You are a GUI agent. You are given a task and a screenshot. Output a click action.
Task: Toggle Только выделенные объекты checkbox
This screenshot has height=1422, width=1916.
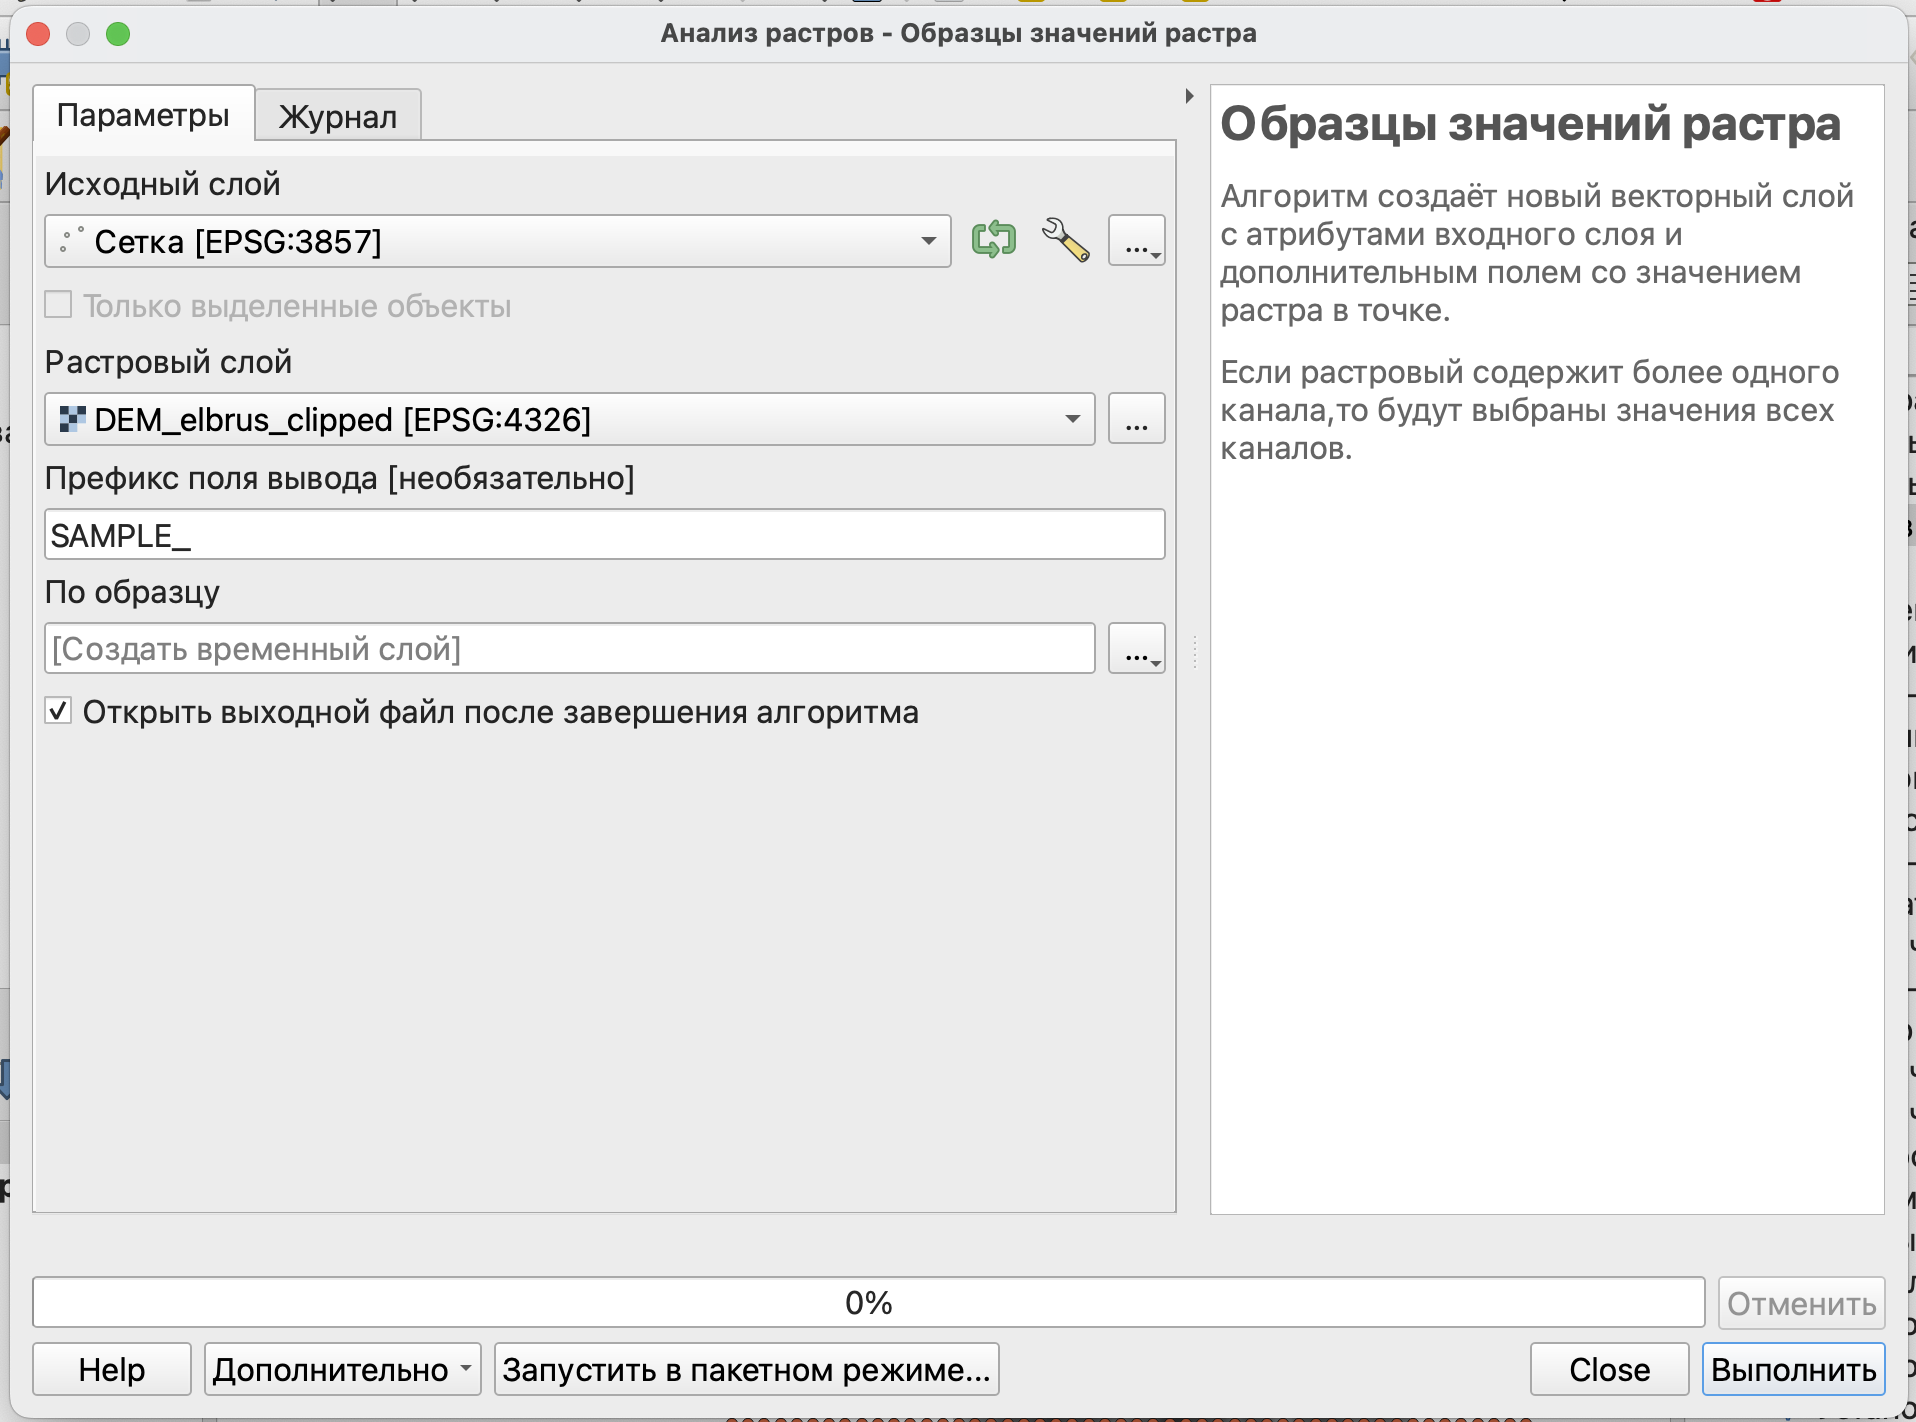click(59, 305)
